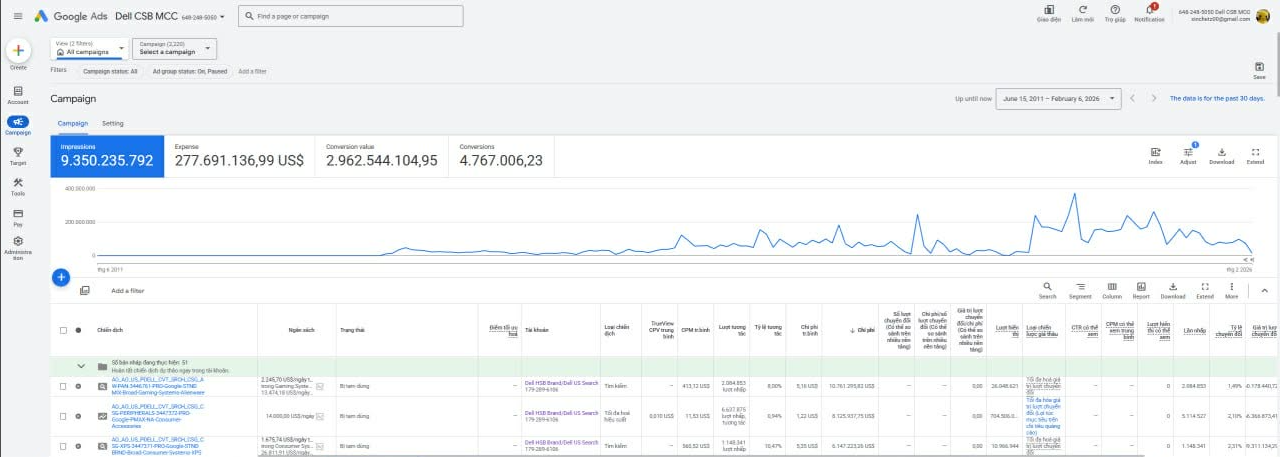Open the All campaigns view dropdown
Screen dimensions: 1280x457
coord(90,48)
